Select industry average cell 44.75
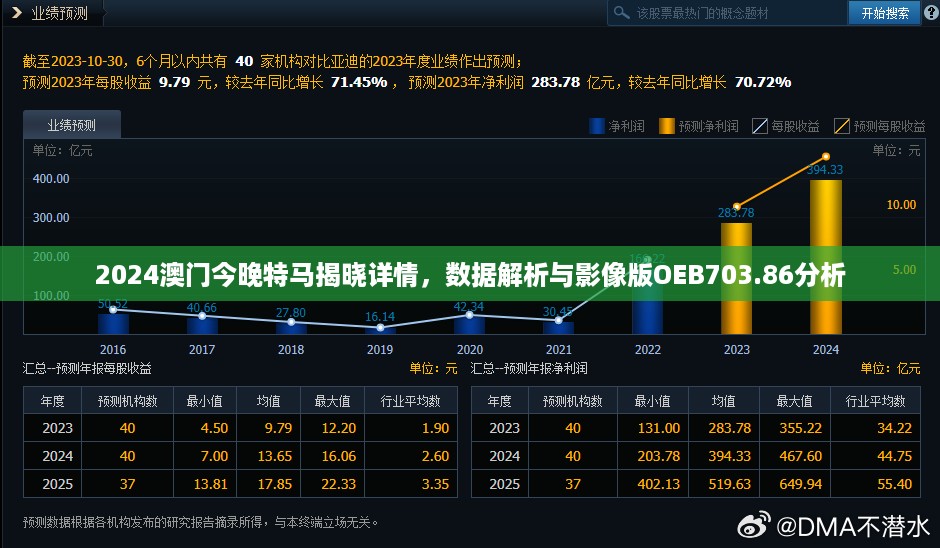 (894, 456)
